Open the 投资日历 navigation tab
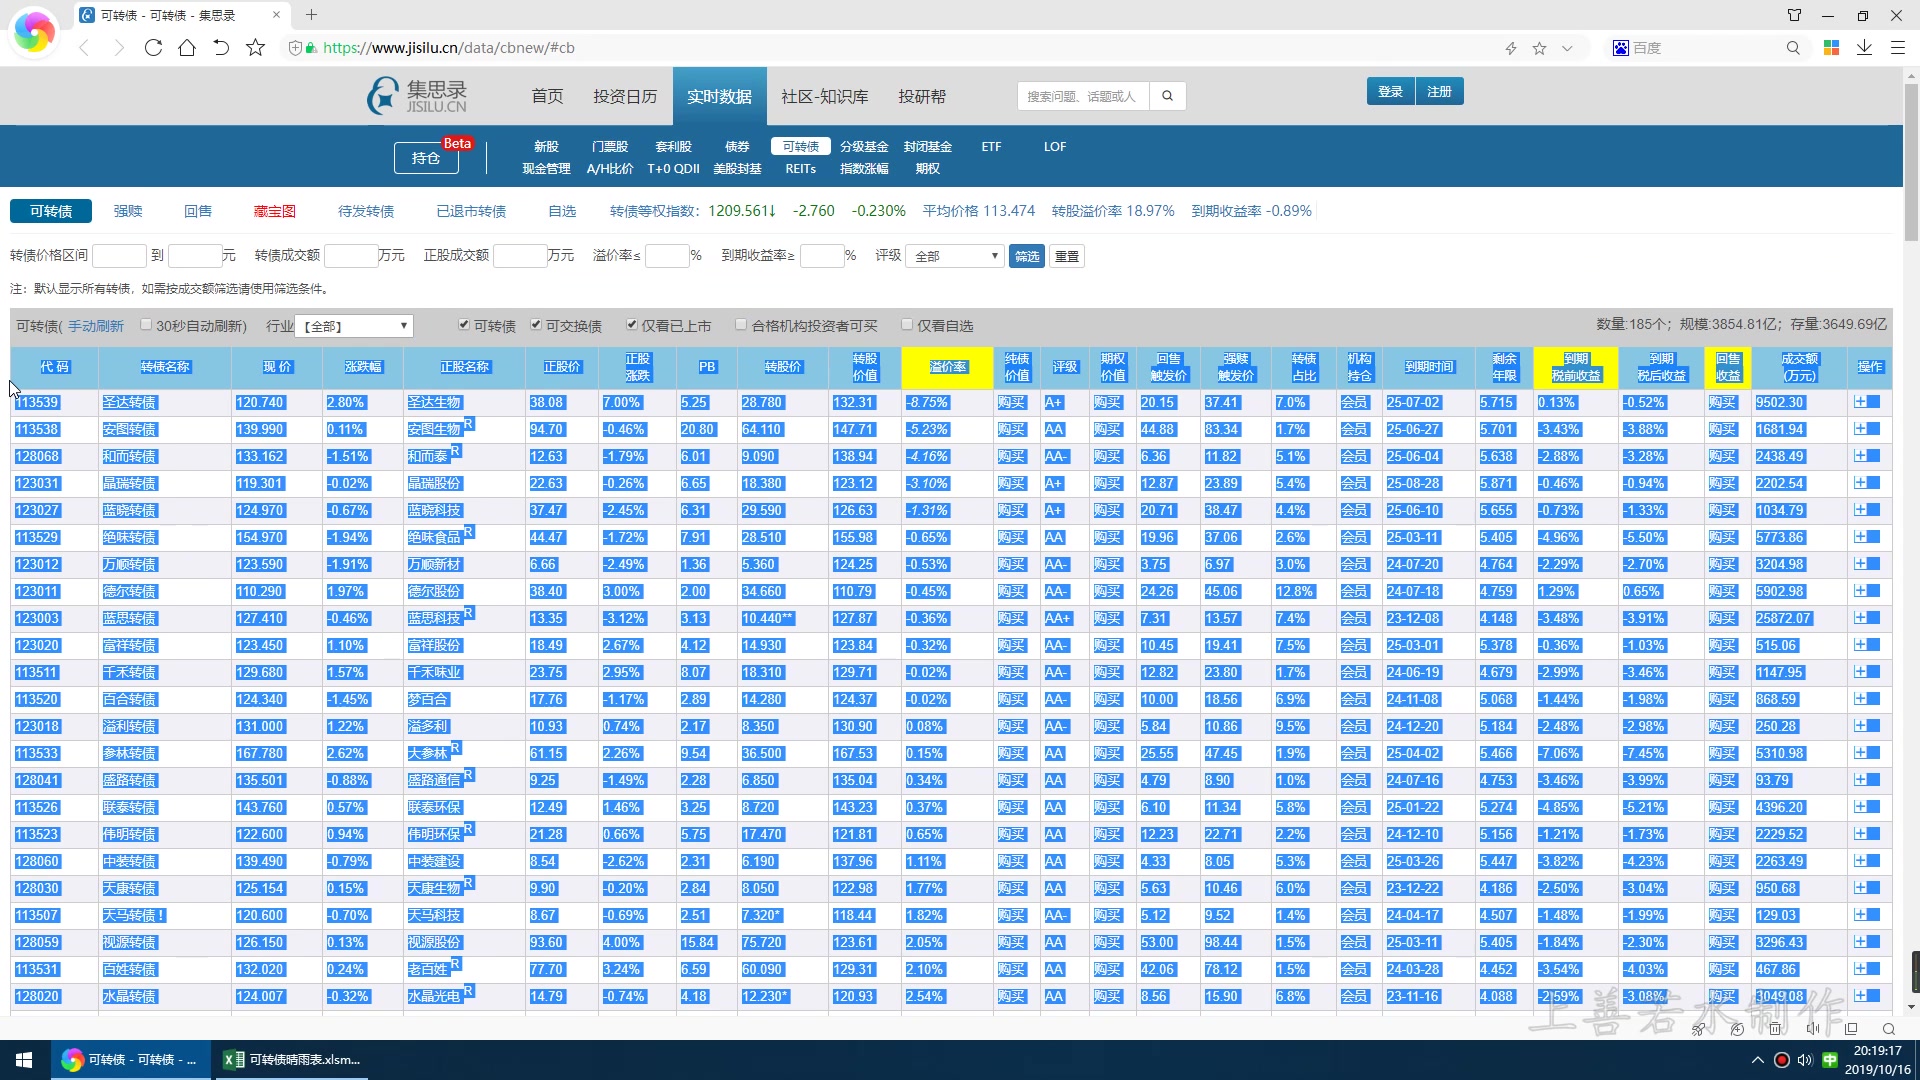 (625, 96)
